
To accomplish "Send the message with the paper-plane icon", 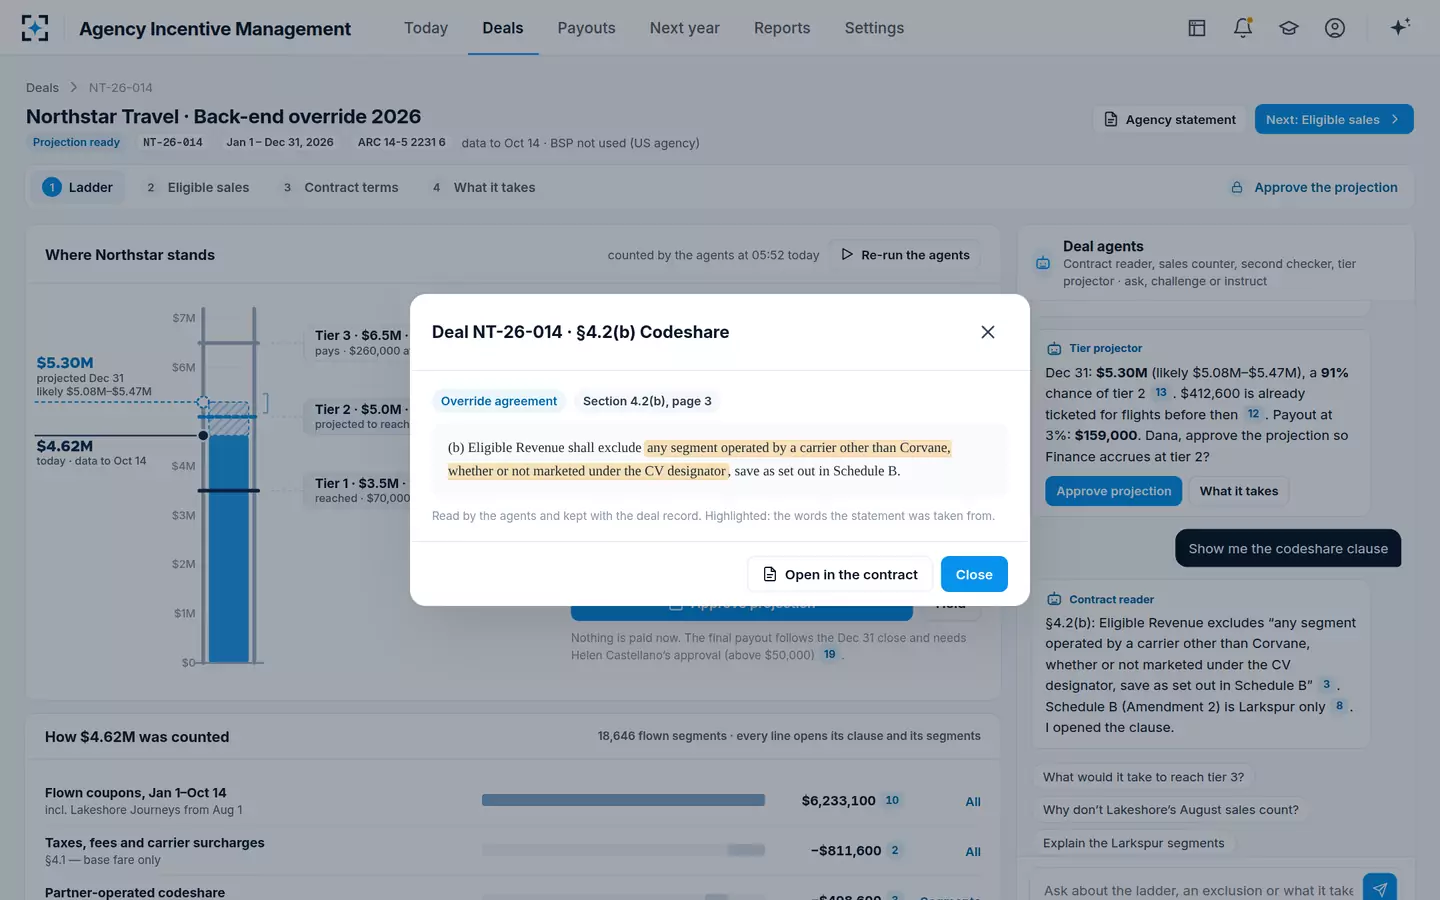I will point(1380,888).
